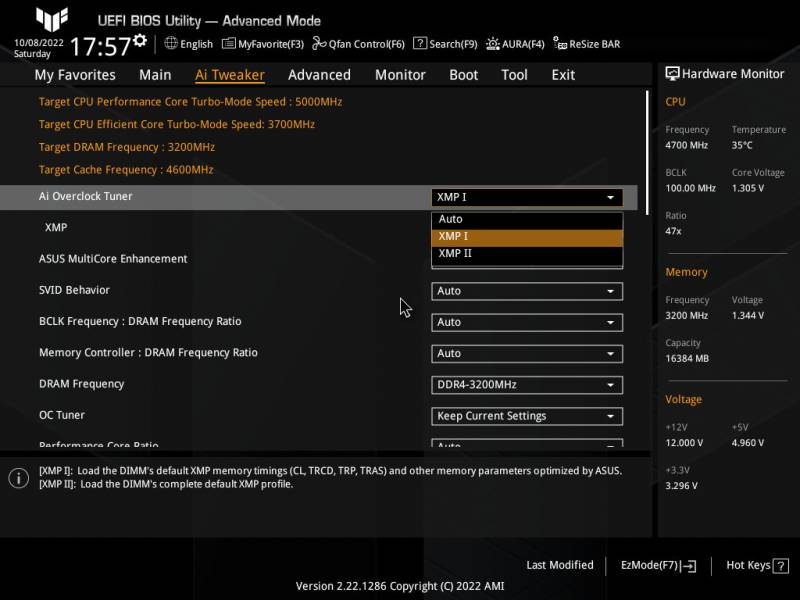Open the Ai Overclock Tuner dropdown
Viewport: 800px width, 600px height.
527,197
